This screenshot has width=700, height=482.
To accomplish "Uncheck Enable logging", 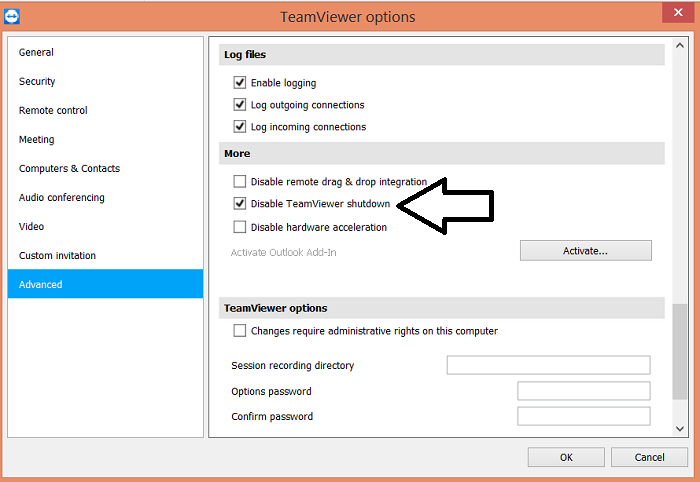I will [240, 82].
